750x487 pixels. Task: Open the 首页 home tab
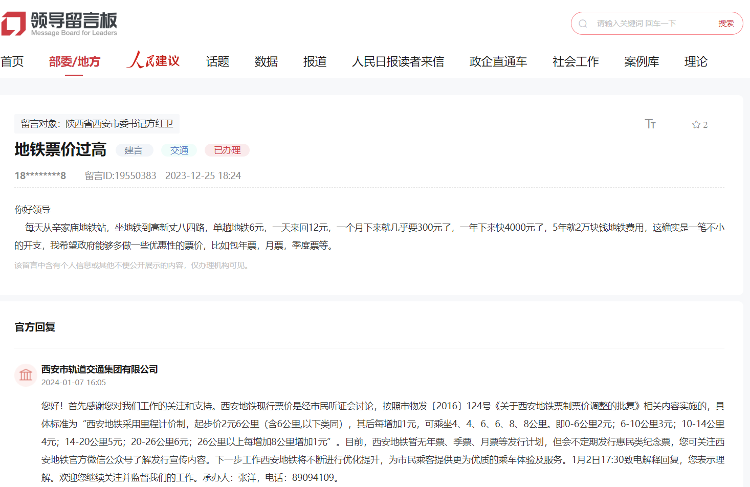(12, 62)
